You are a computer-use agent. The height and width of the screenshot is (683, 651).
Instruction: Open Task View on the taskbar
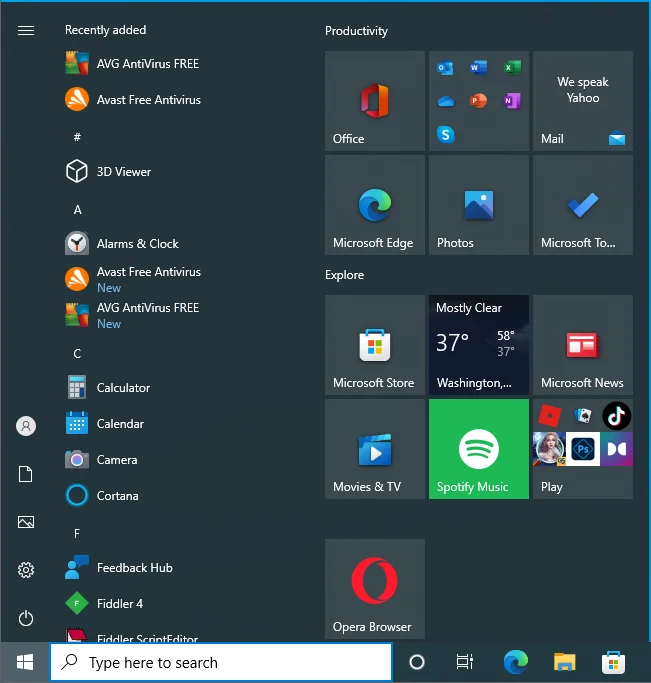coord(465,662)
